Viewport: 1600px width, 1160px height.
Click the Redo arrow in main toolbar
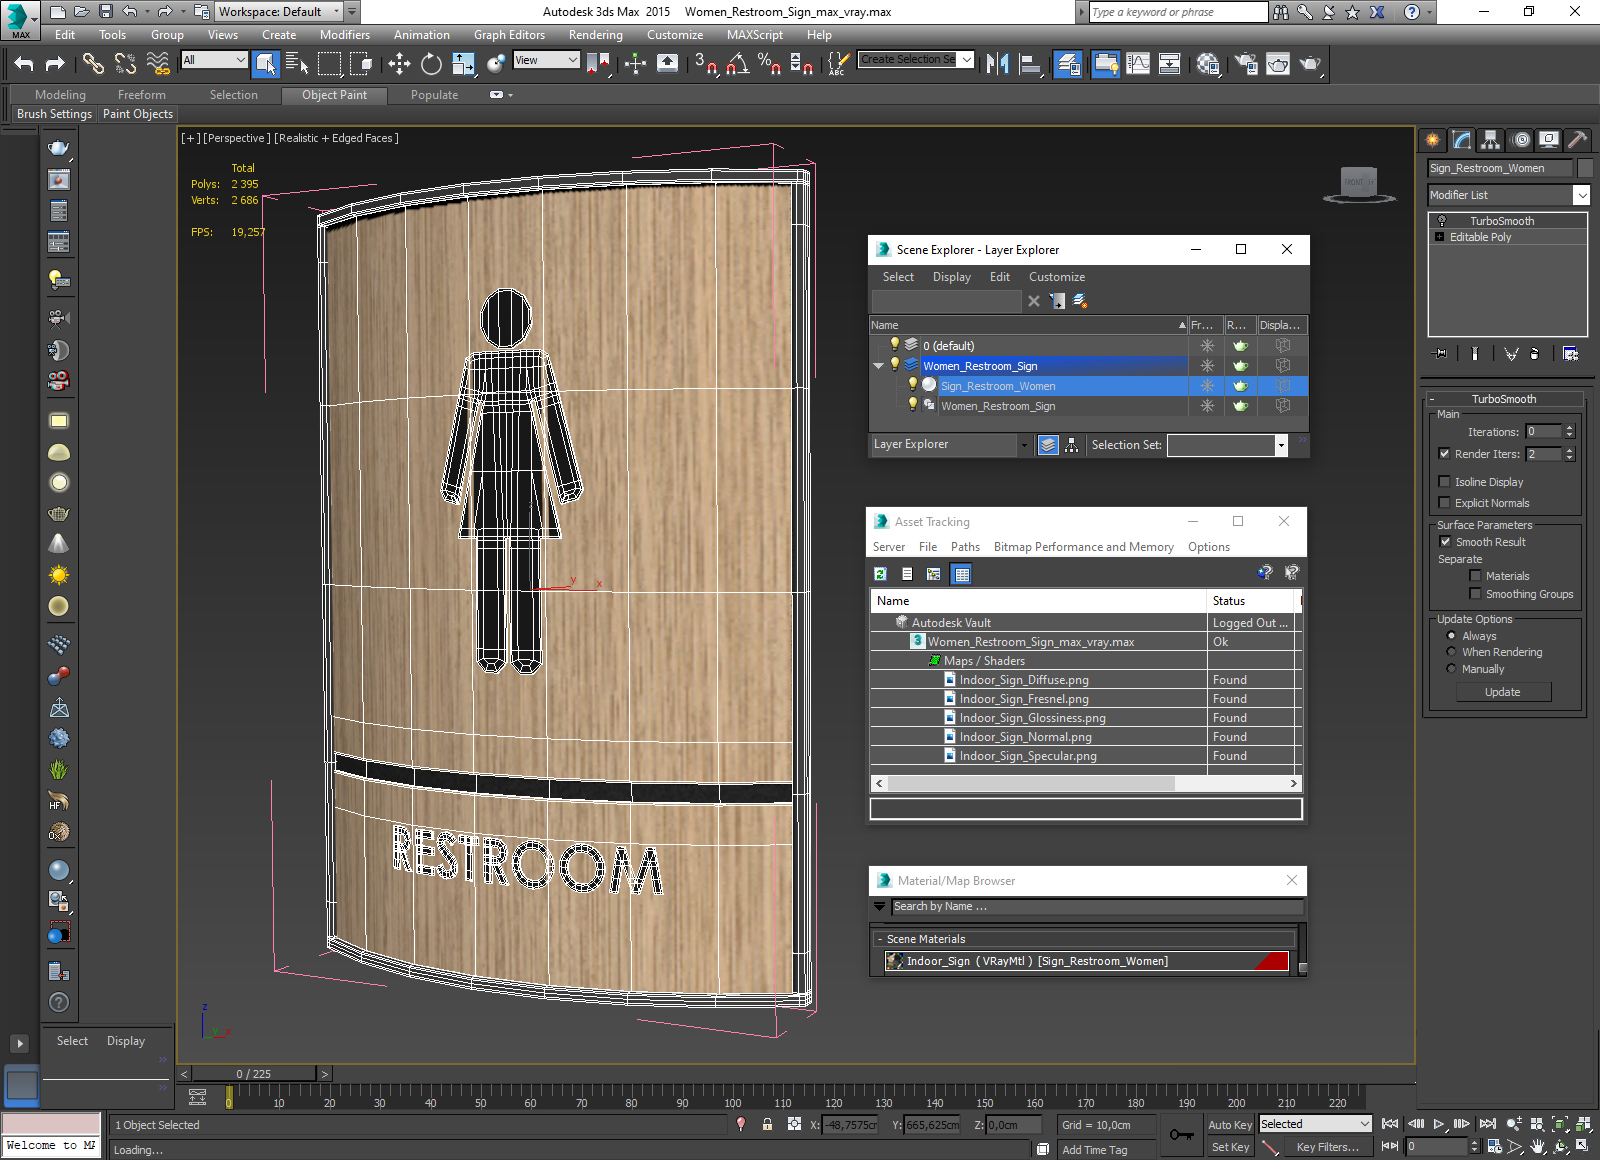click(56, 64)
